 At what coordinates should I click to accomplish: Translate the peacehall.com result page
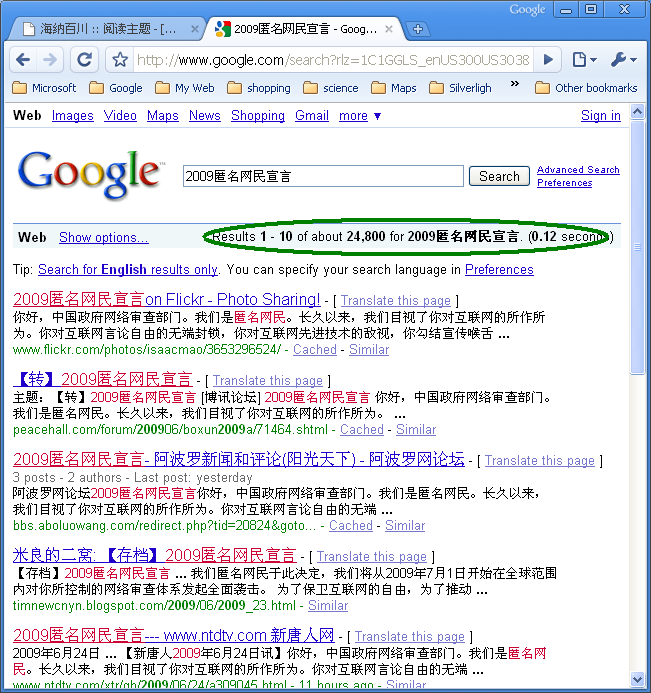(x=268, y=381)
